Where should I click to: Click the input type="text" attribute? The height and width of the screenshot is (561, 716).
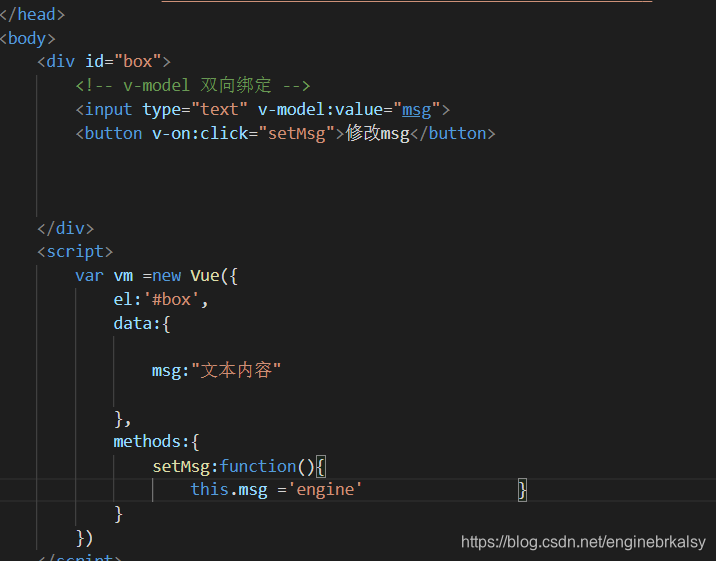click(x=195, y=110)
